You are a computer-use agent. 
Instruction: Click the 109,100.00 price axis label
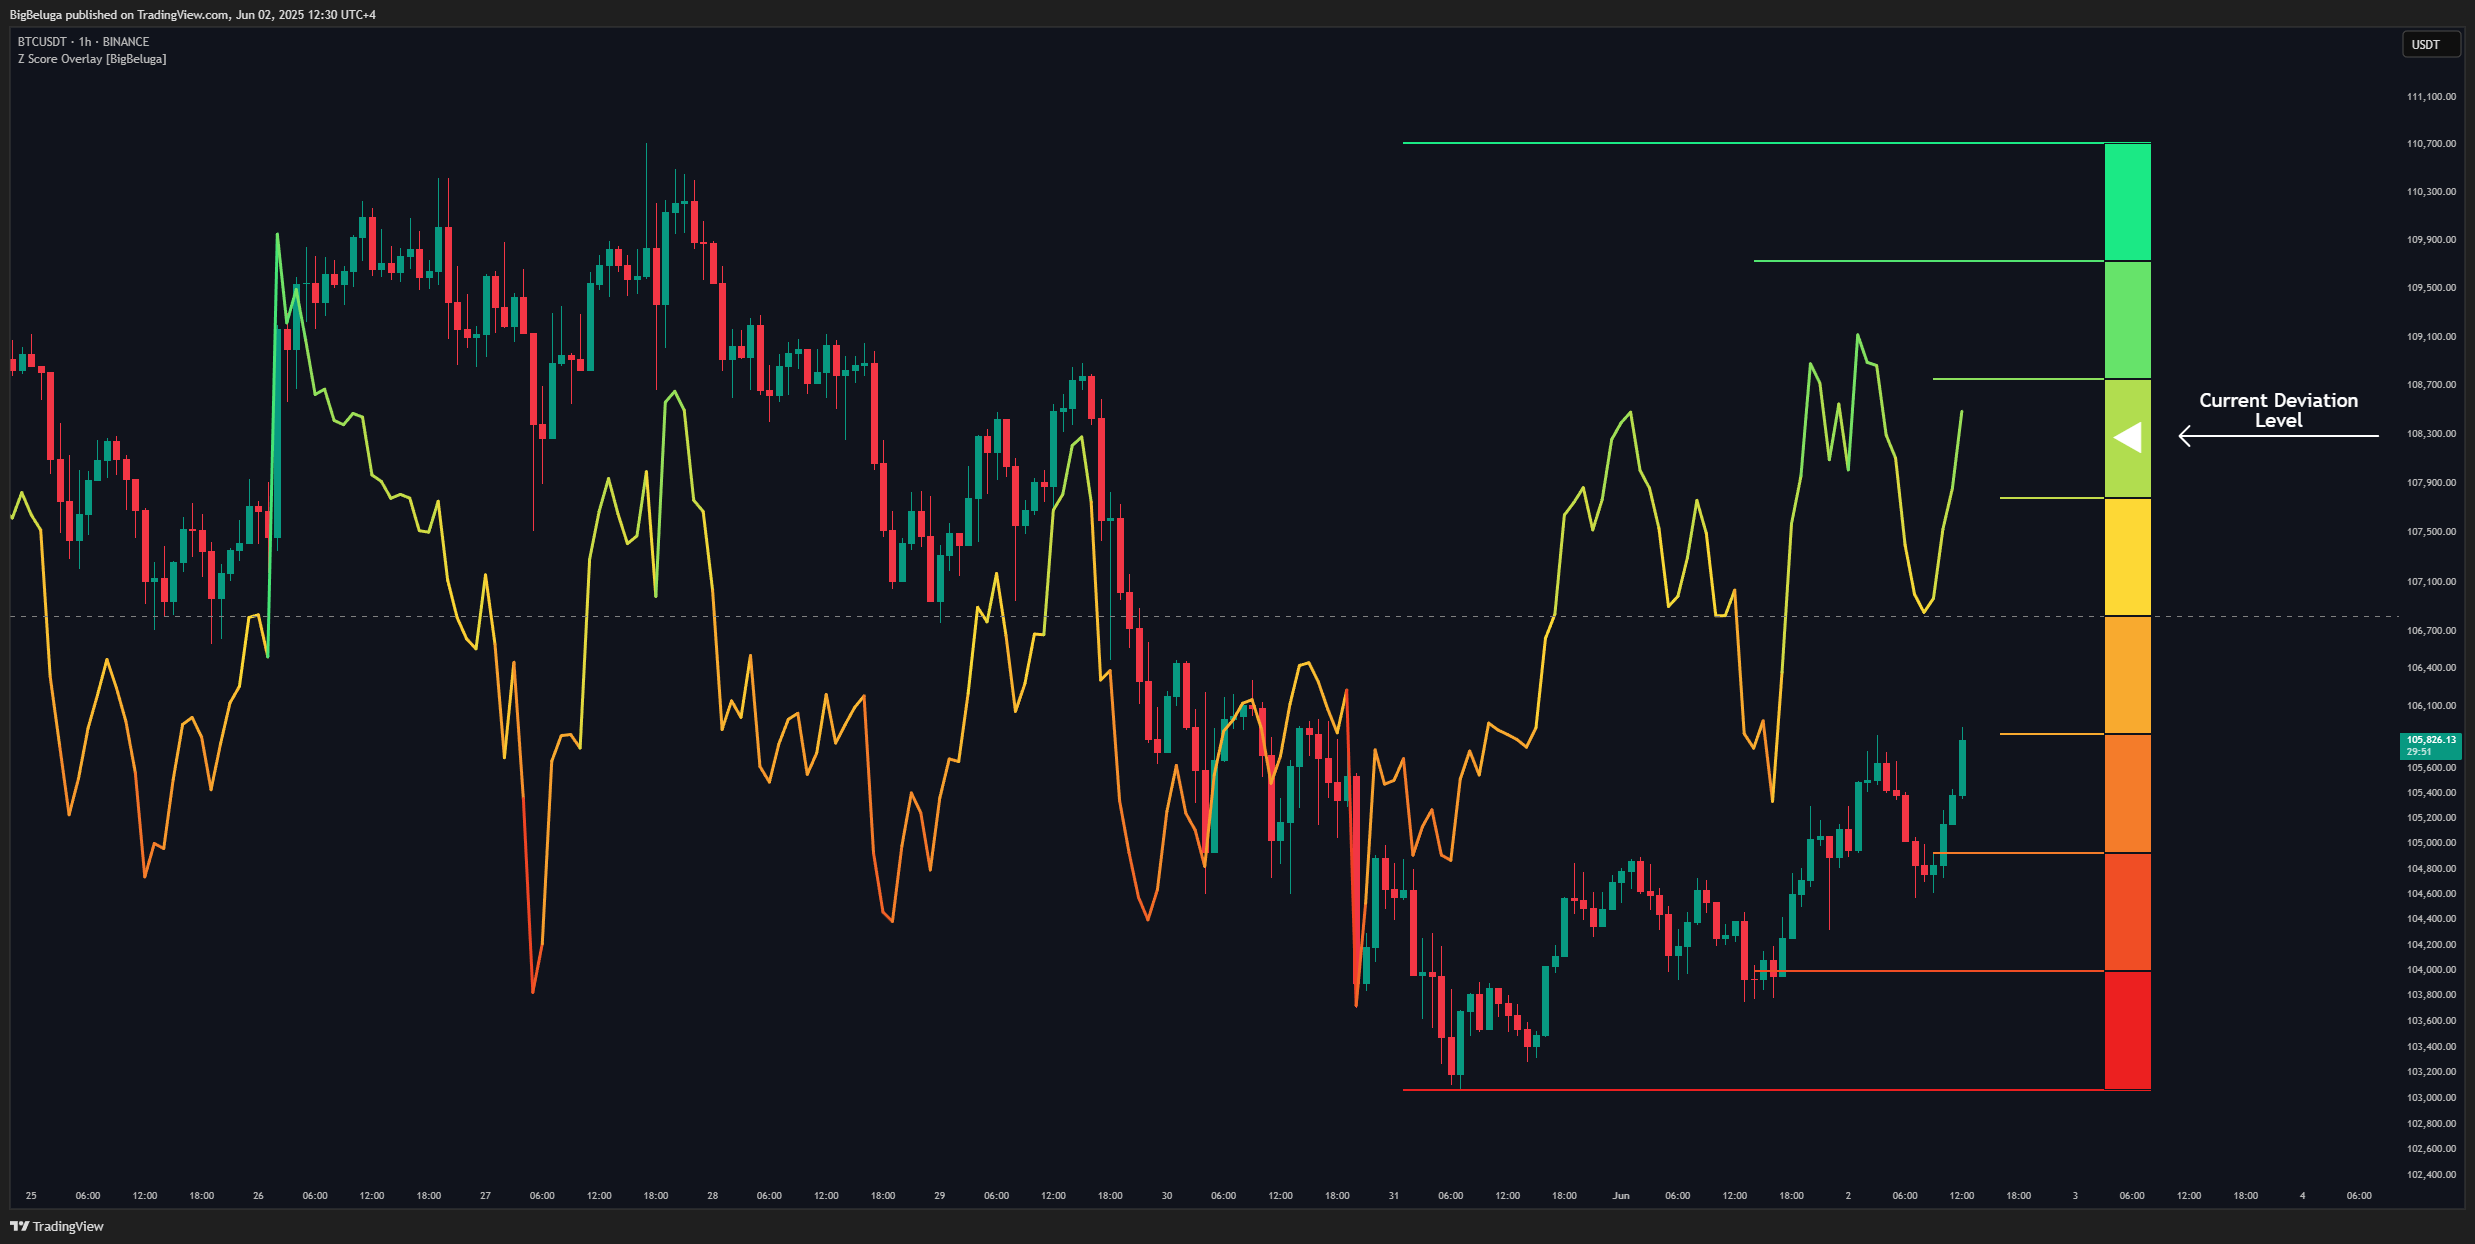pyautogui.click(x=2431, y=337)
